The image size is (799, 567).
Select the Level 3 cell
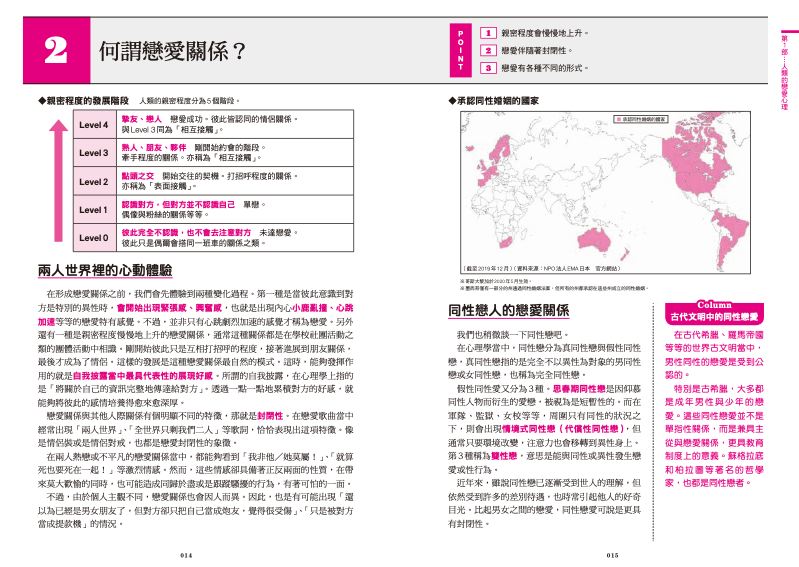pos(94,153)
